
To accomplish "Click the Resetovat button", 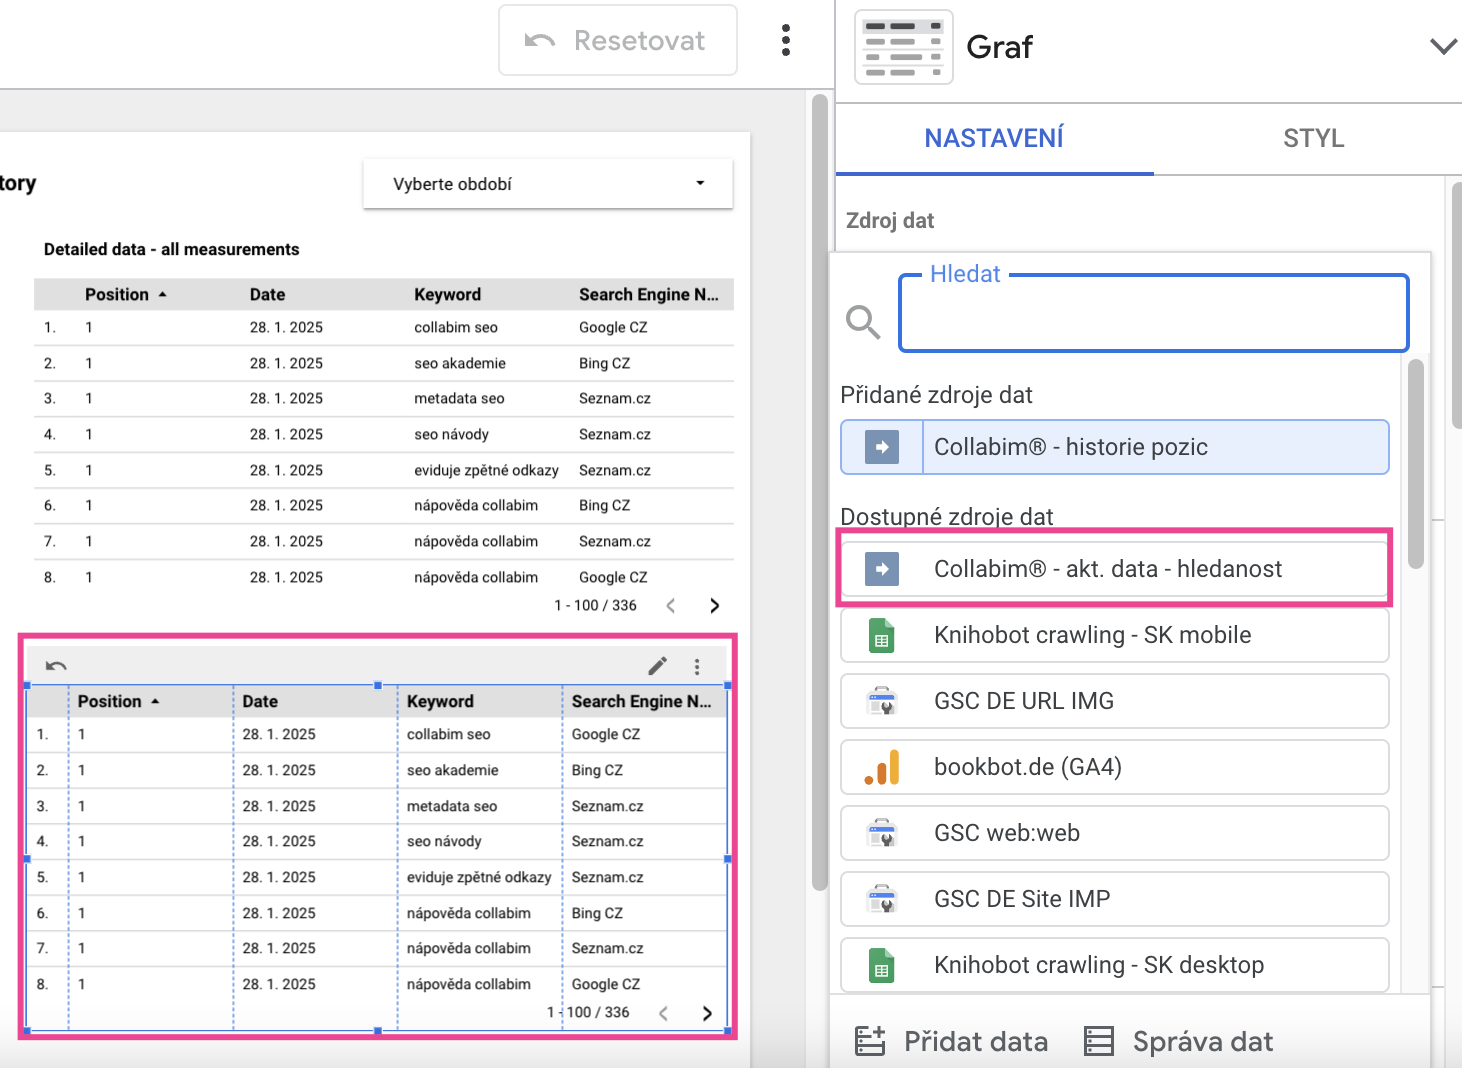I will click(618, 41).
